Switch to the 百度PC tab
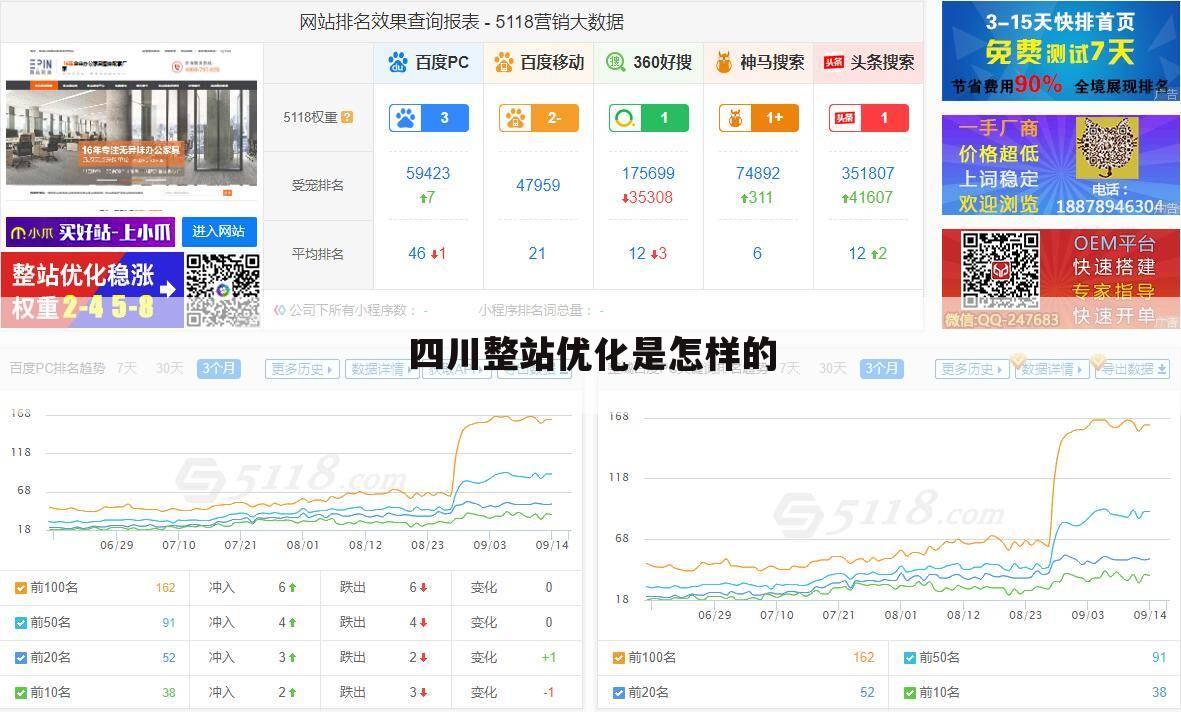 click(428, 63)
